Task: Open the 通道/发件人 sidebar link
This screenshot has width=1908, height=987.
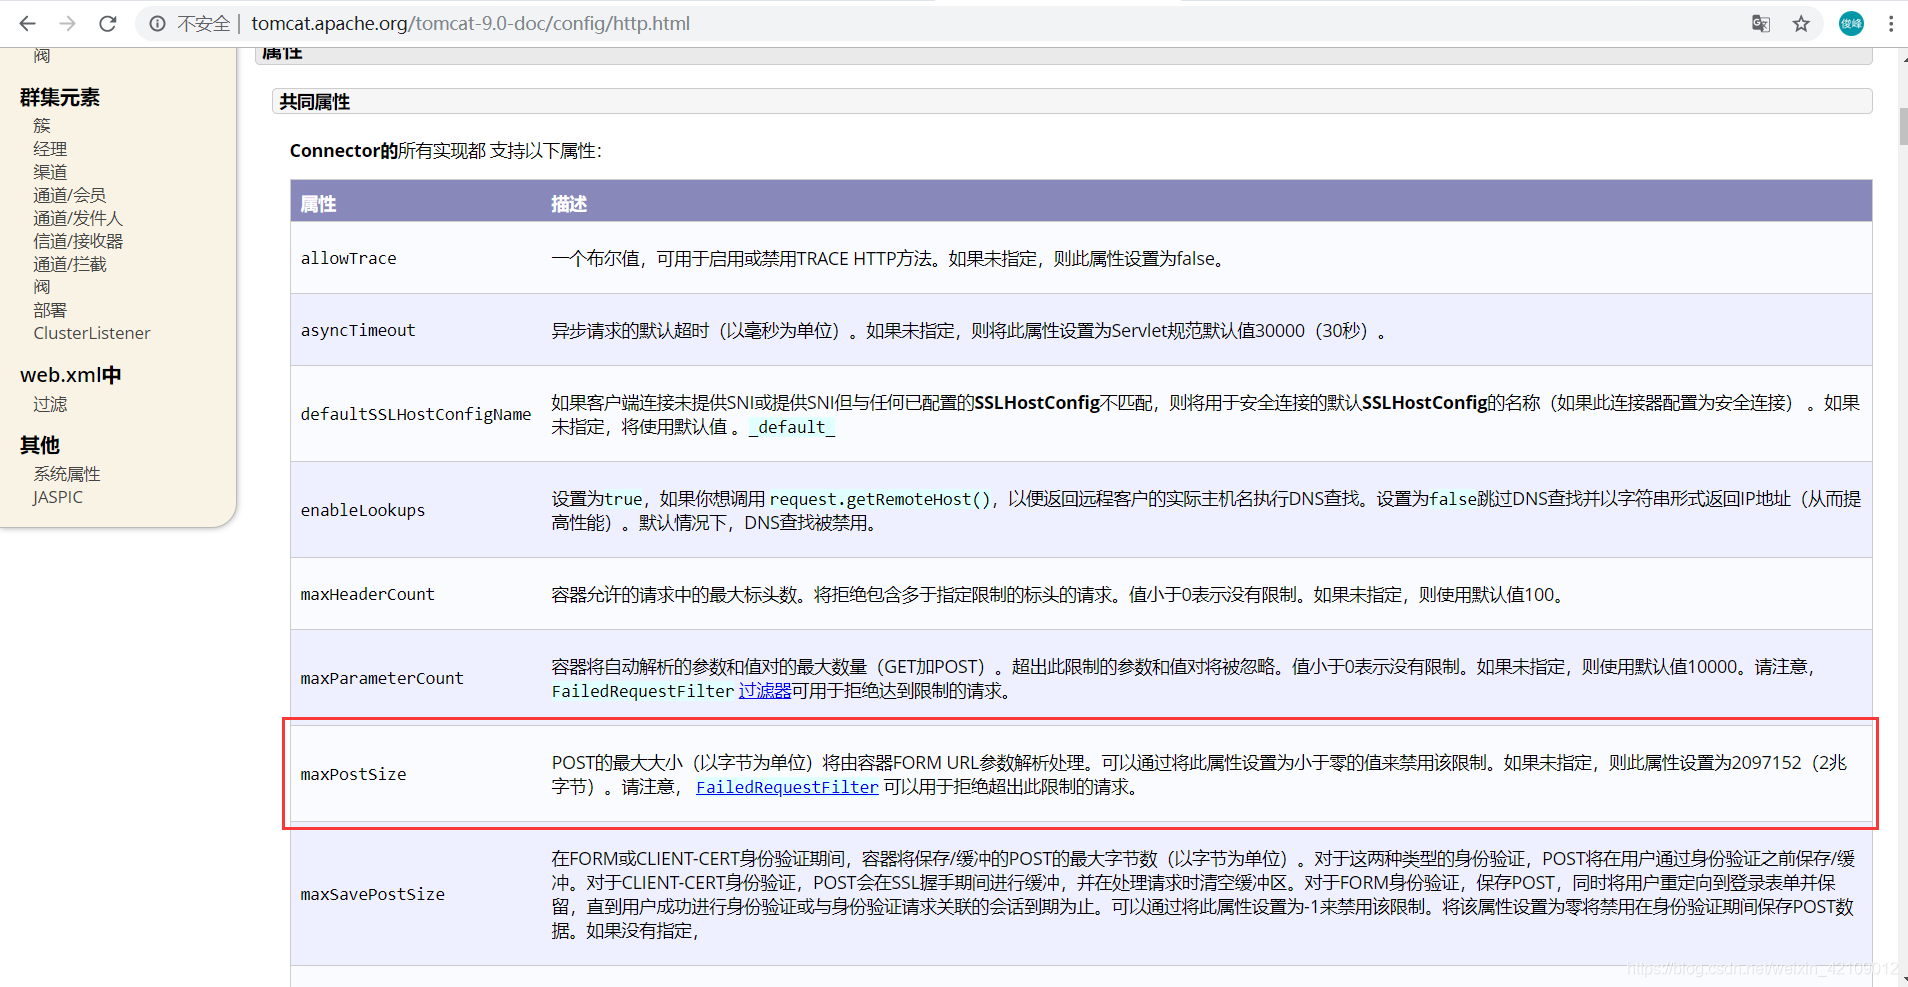Action: point(78,218)
